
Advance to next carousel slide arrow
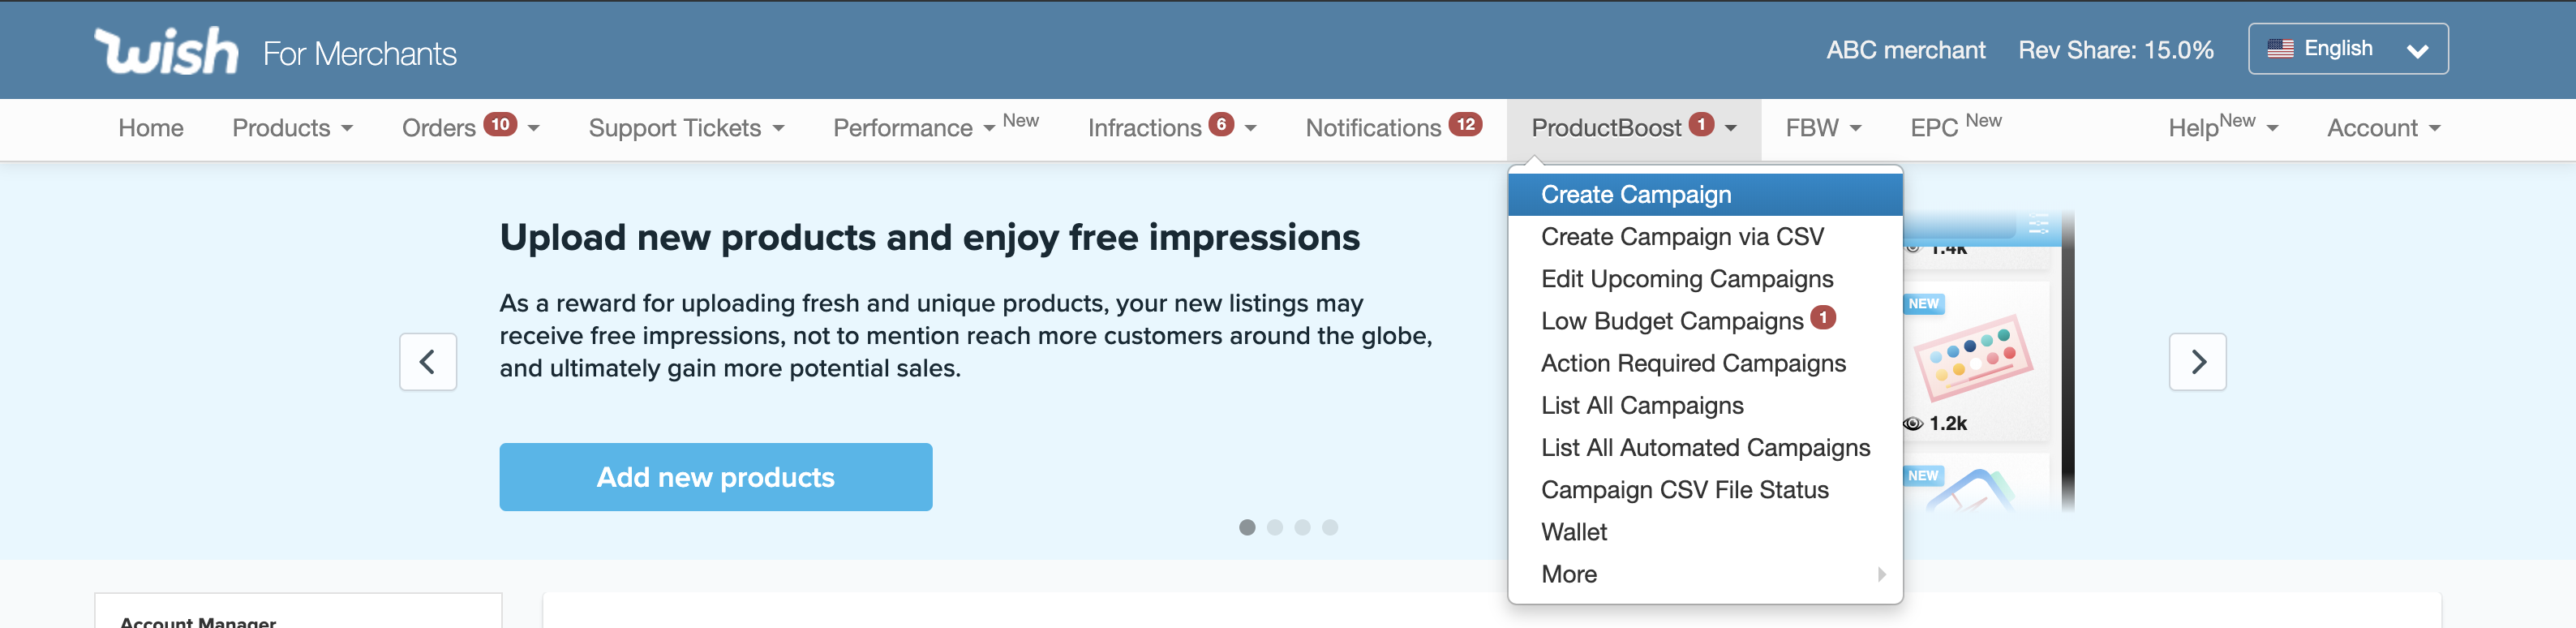pos(2197,361)
